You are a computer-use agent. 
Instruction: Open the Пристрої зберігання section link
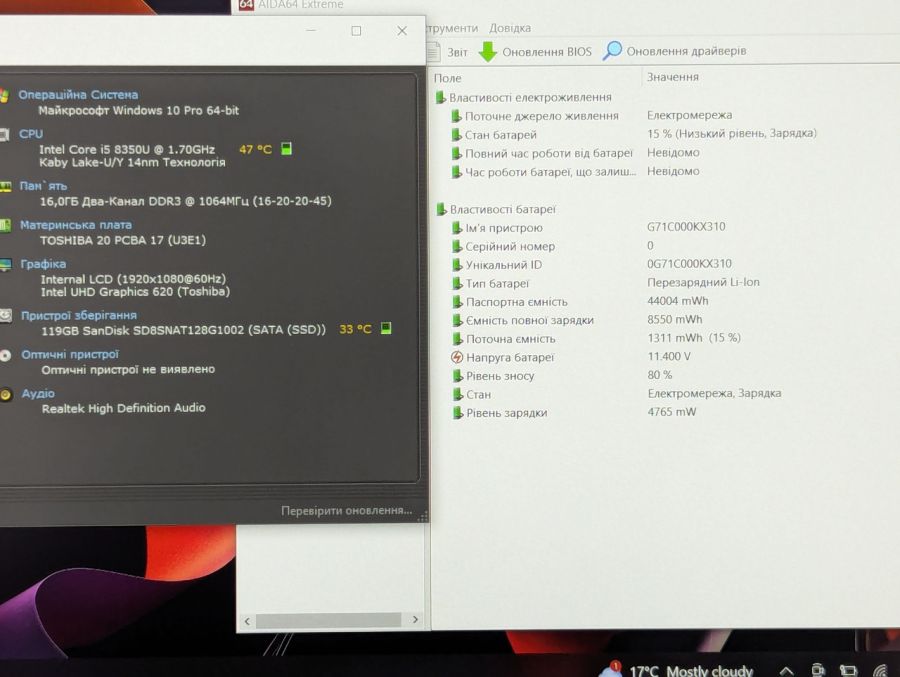(79, 315)
